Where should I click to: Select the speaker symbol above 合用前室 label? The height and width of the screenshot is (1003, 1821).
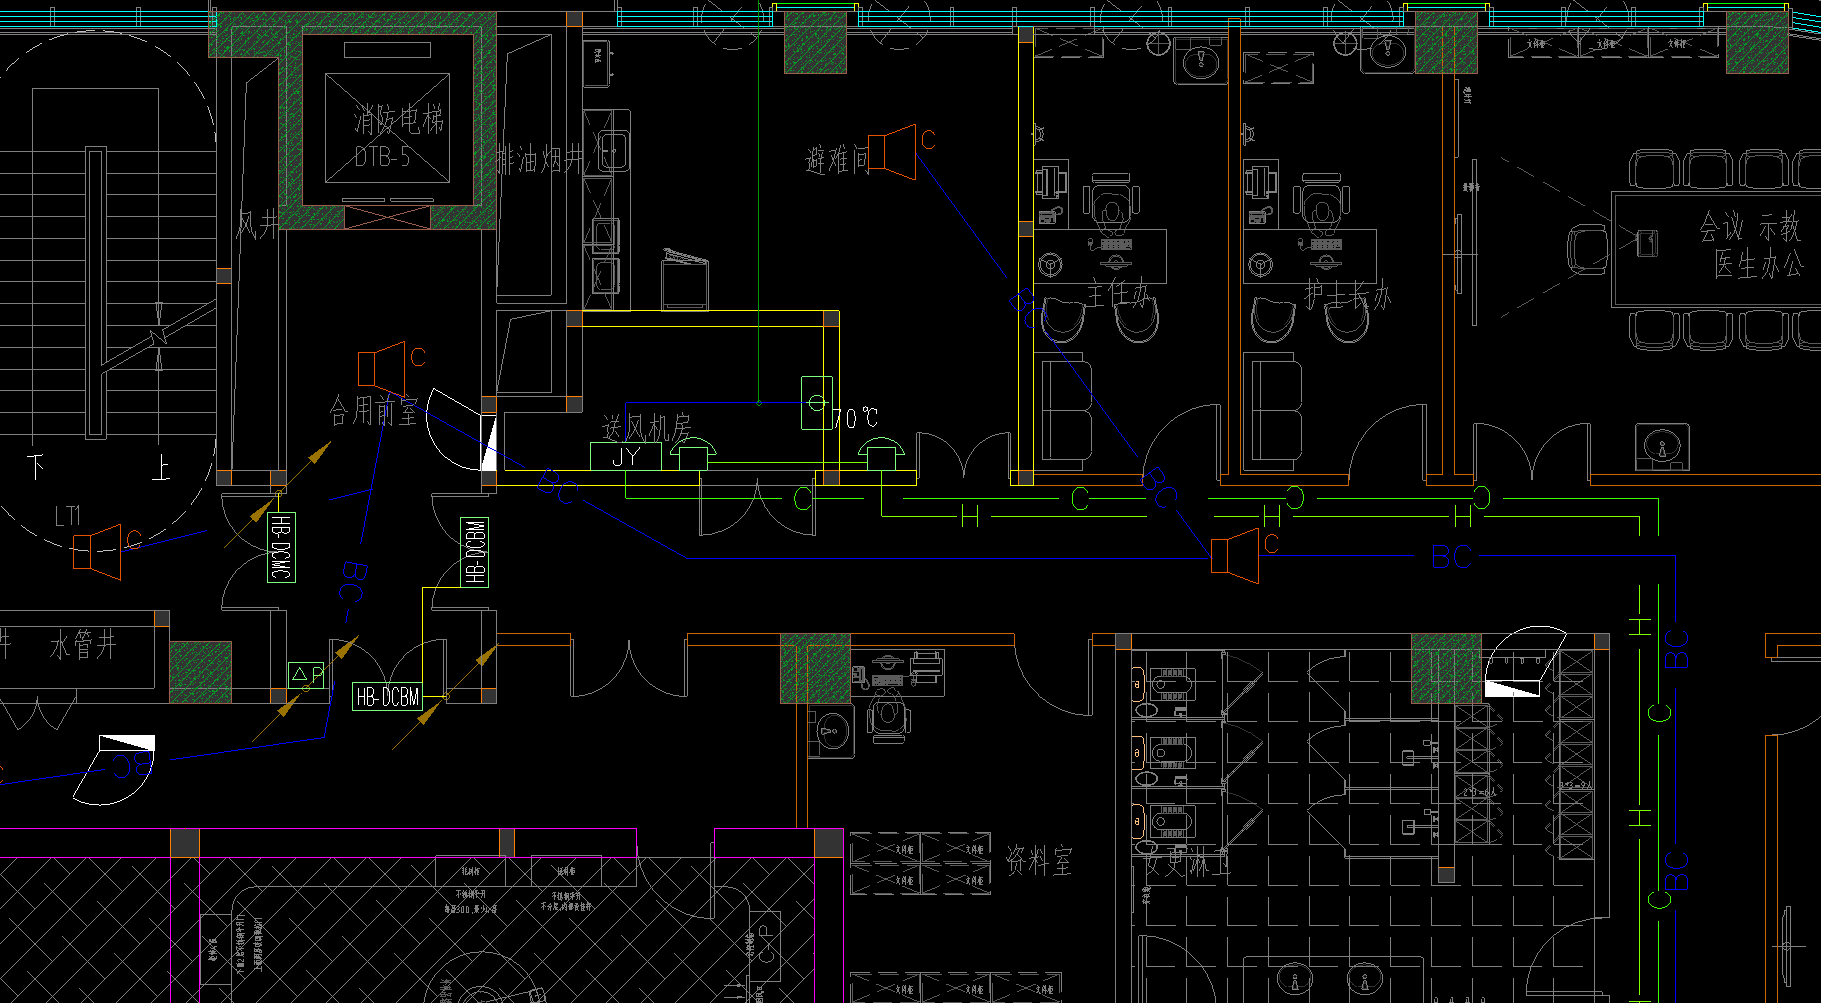tap(382, 369)
